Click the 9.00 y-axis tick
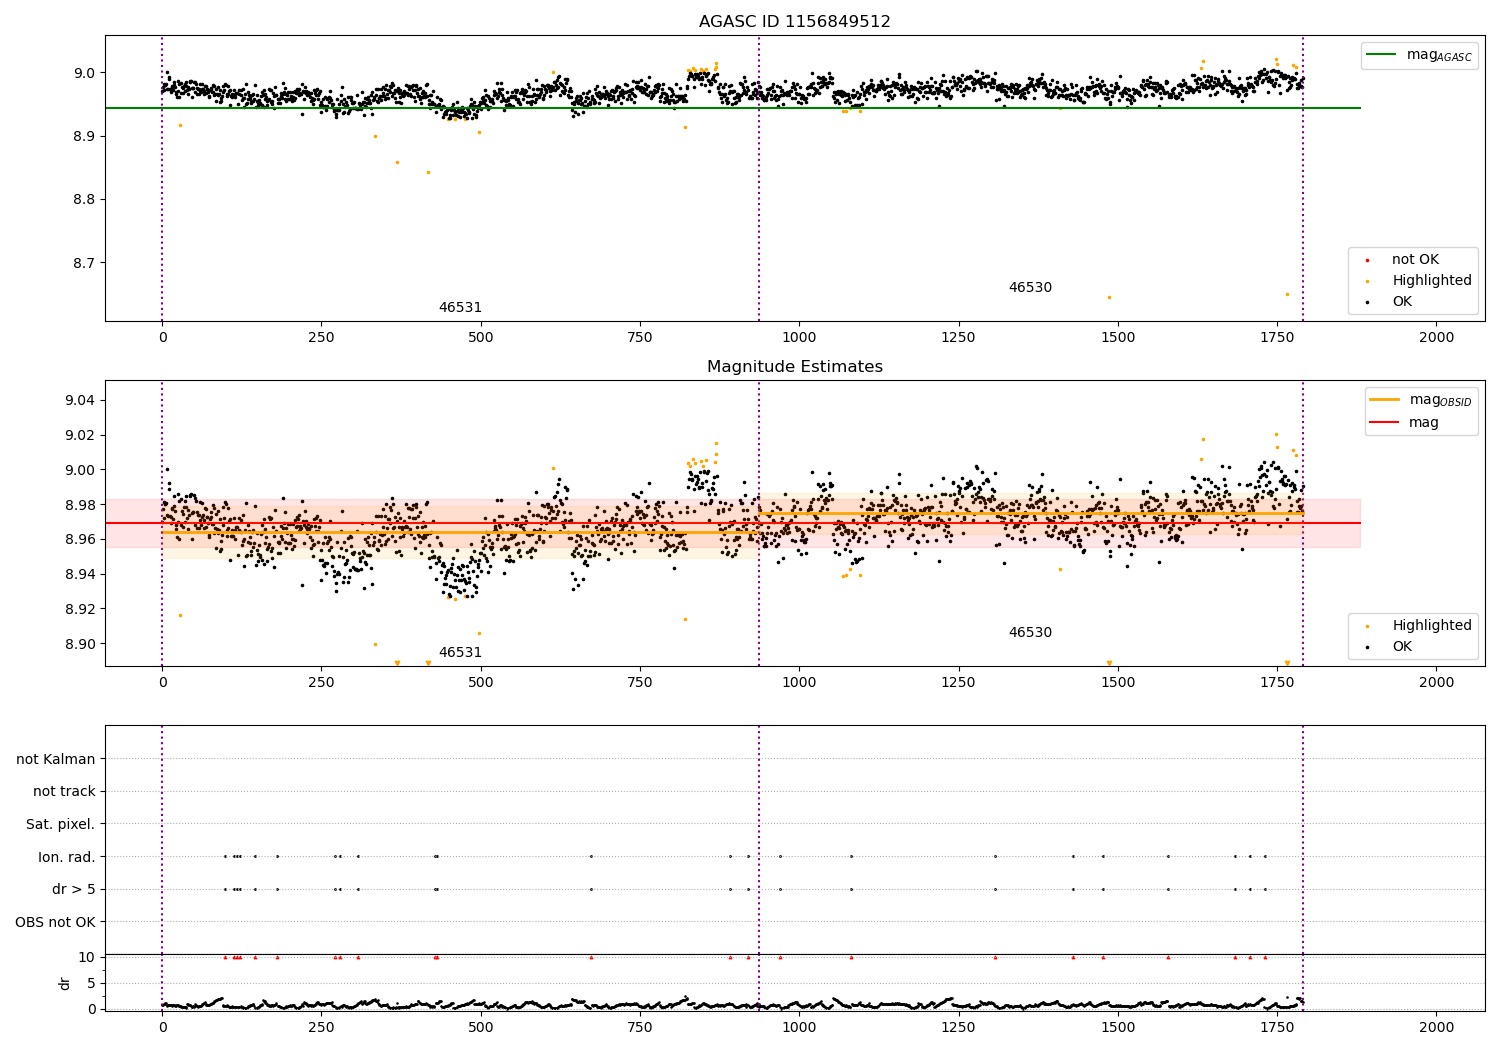The image size is (1500, 1050). click(x=80, y=470)
